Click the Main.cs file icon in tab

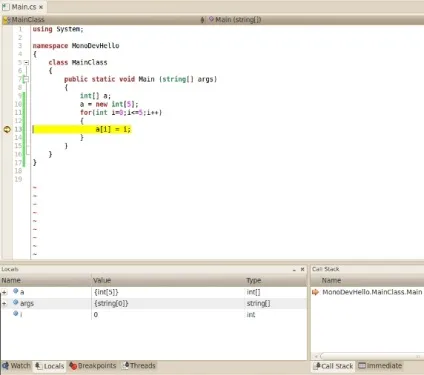[6, 7]
